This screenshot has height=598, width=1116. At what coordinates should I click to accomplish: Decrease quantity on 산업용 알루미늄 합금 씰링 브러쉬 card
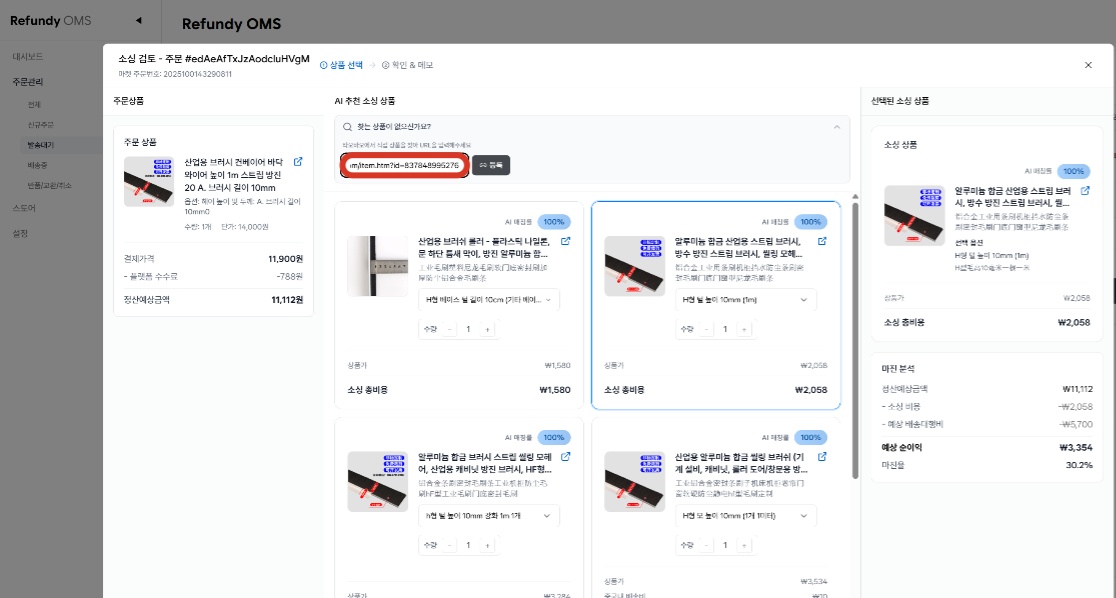click(x=706, y=545)
